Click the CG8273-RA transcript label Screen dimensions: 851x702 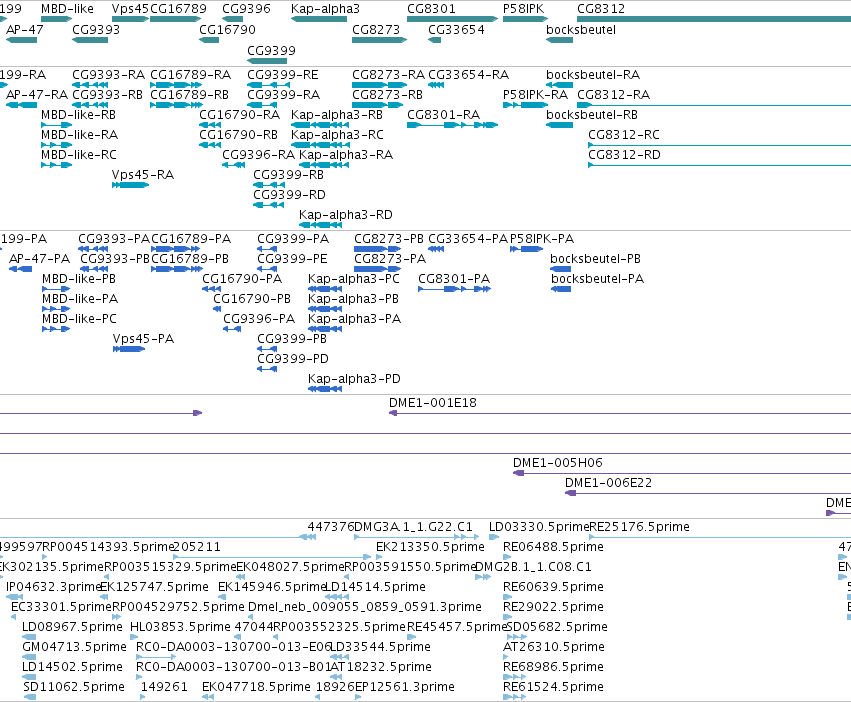pyautogui.click(x=389, y=74)
